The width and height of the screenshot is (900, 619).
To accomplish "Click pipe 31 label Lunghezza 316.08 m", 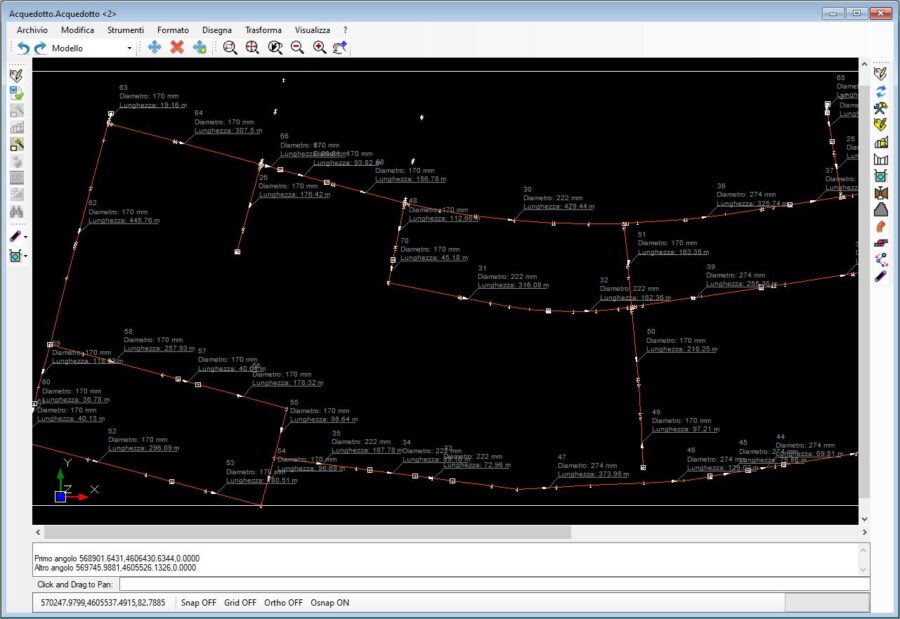I will click(x=513, y=285).
